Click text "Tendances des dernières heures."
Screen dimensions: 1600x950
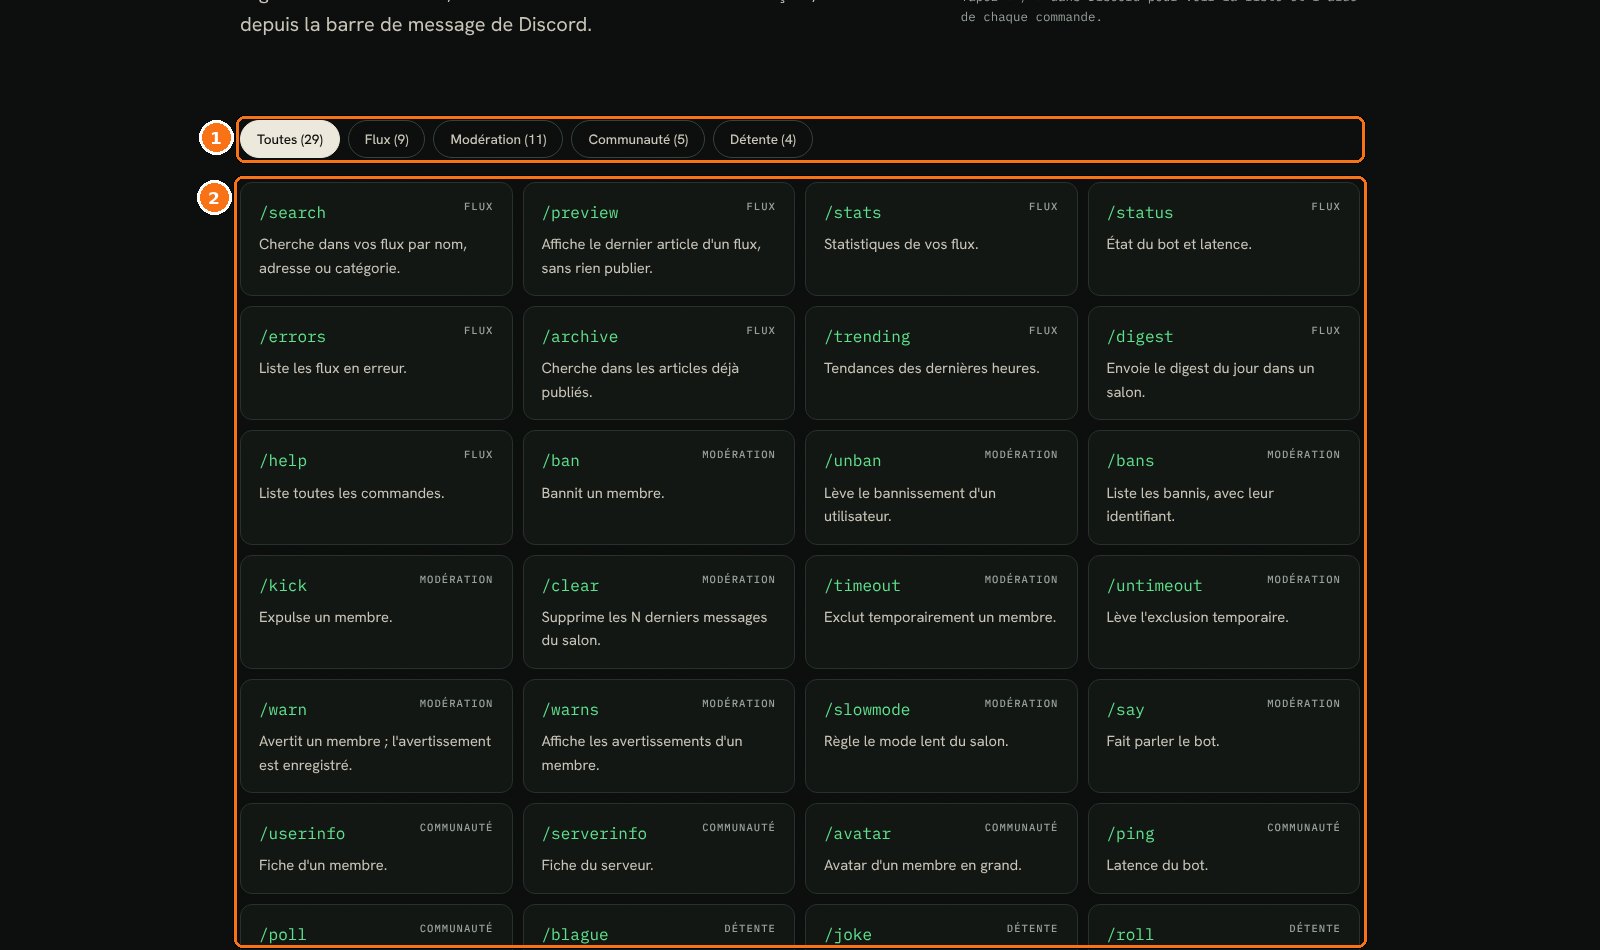[932, 368]
